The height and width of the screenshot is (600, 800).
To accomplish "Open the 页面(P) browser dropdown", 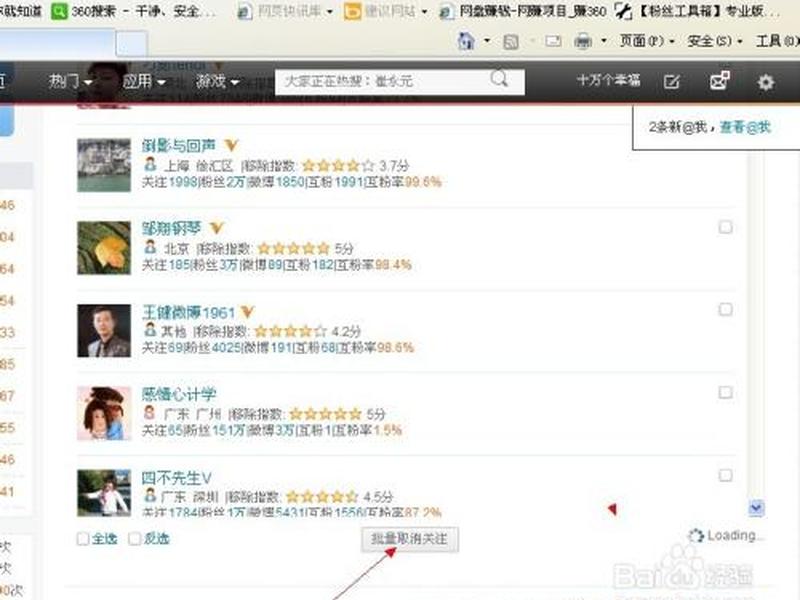I will coord(646,41).
